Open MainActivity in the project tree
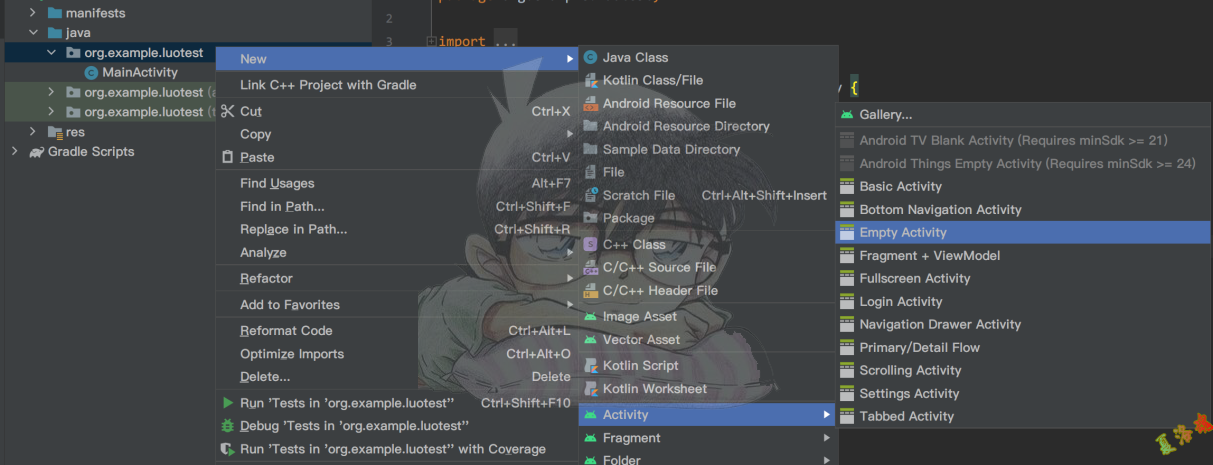The height and width of the screenshot is (465, 1213). point(139,72)
